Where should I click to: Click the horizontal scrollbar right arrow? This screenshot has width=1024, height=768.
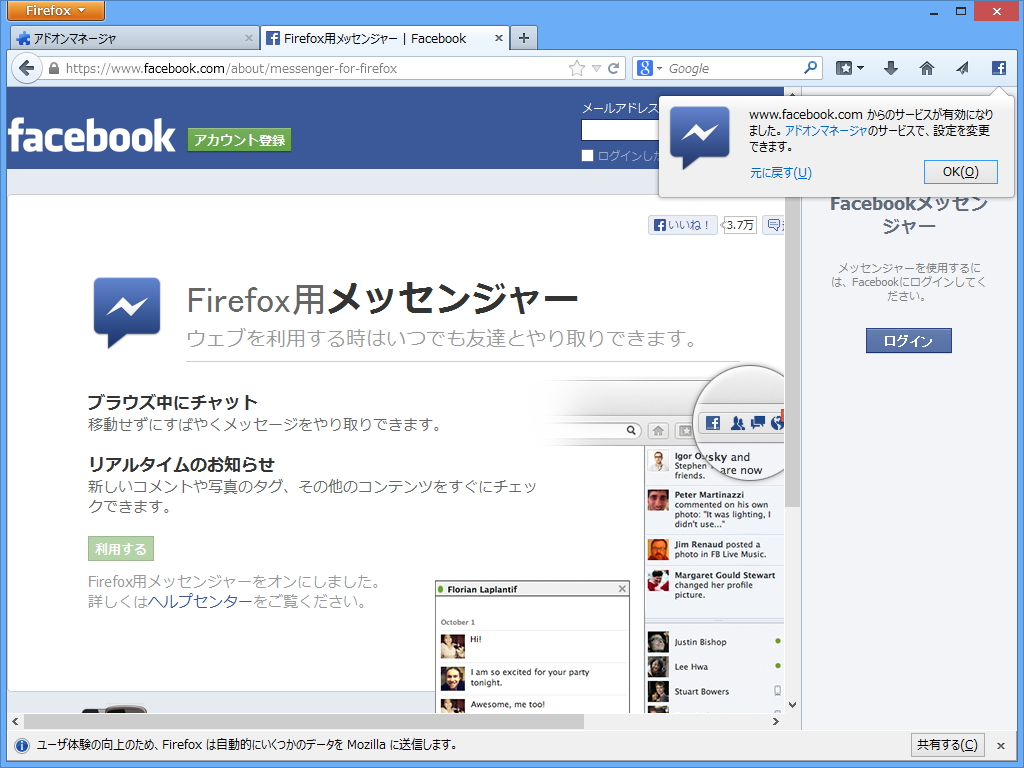(x=776, y=721)
